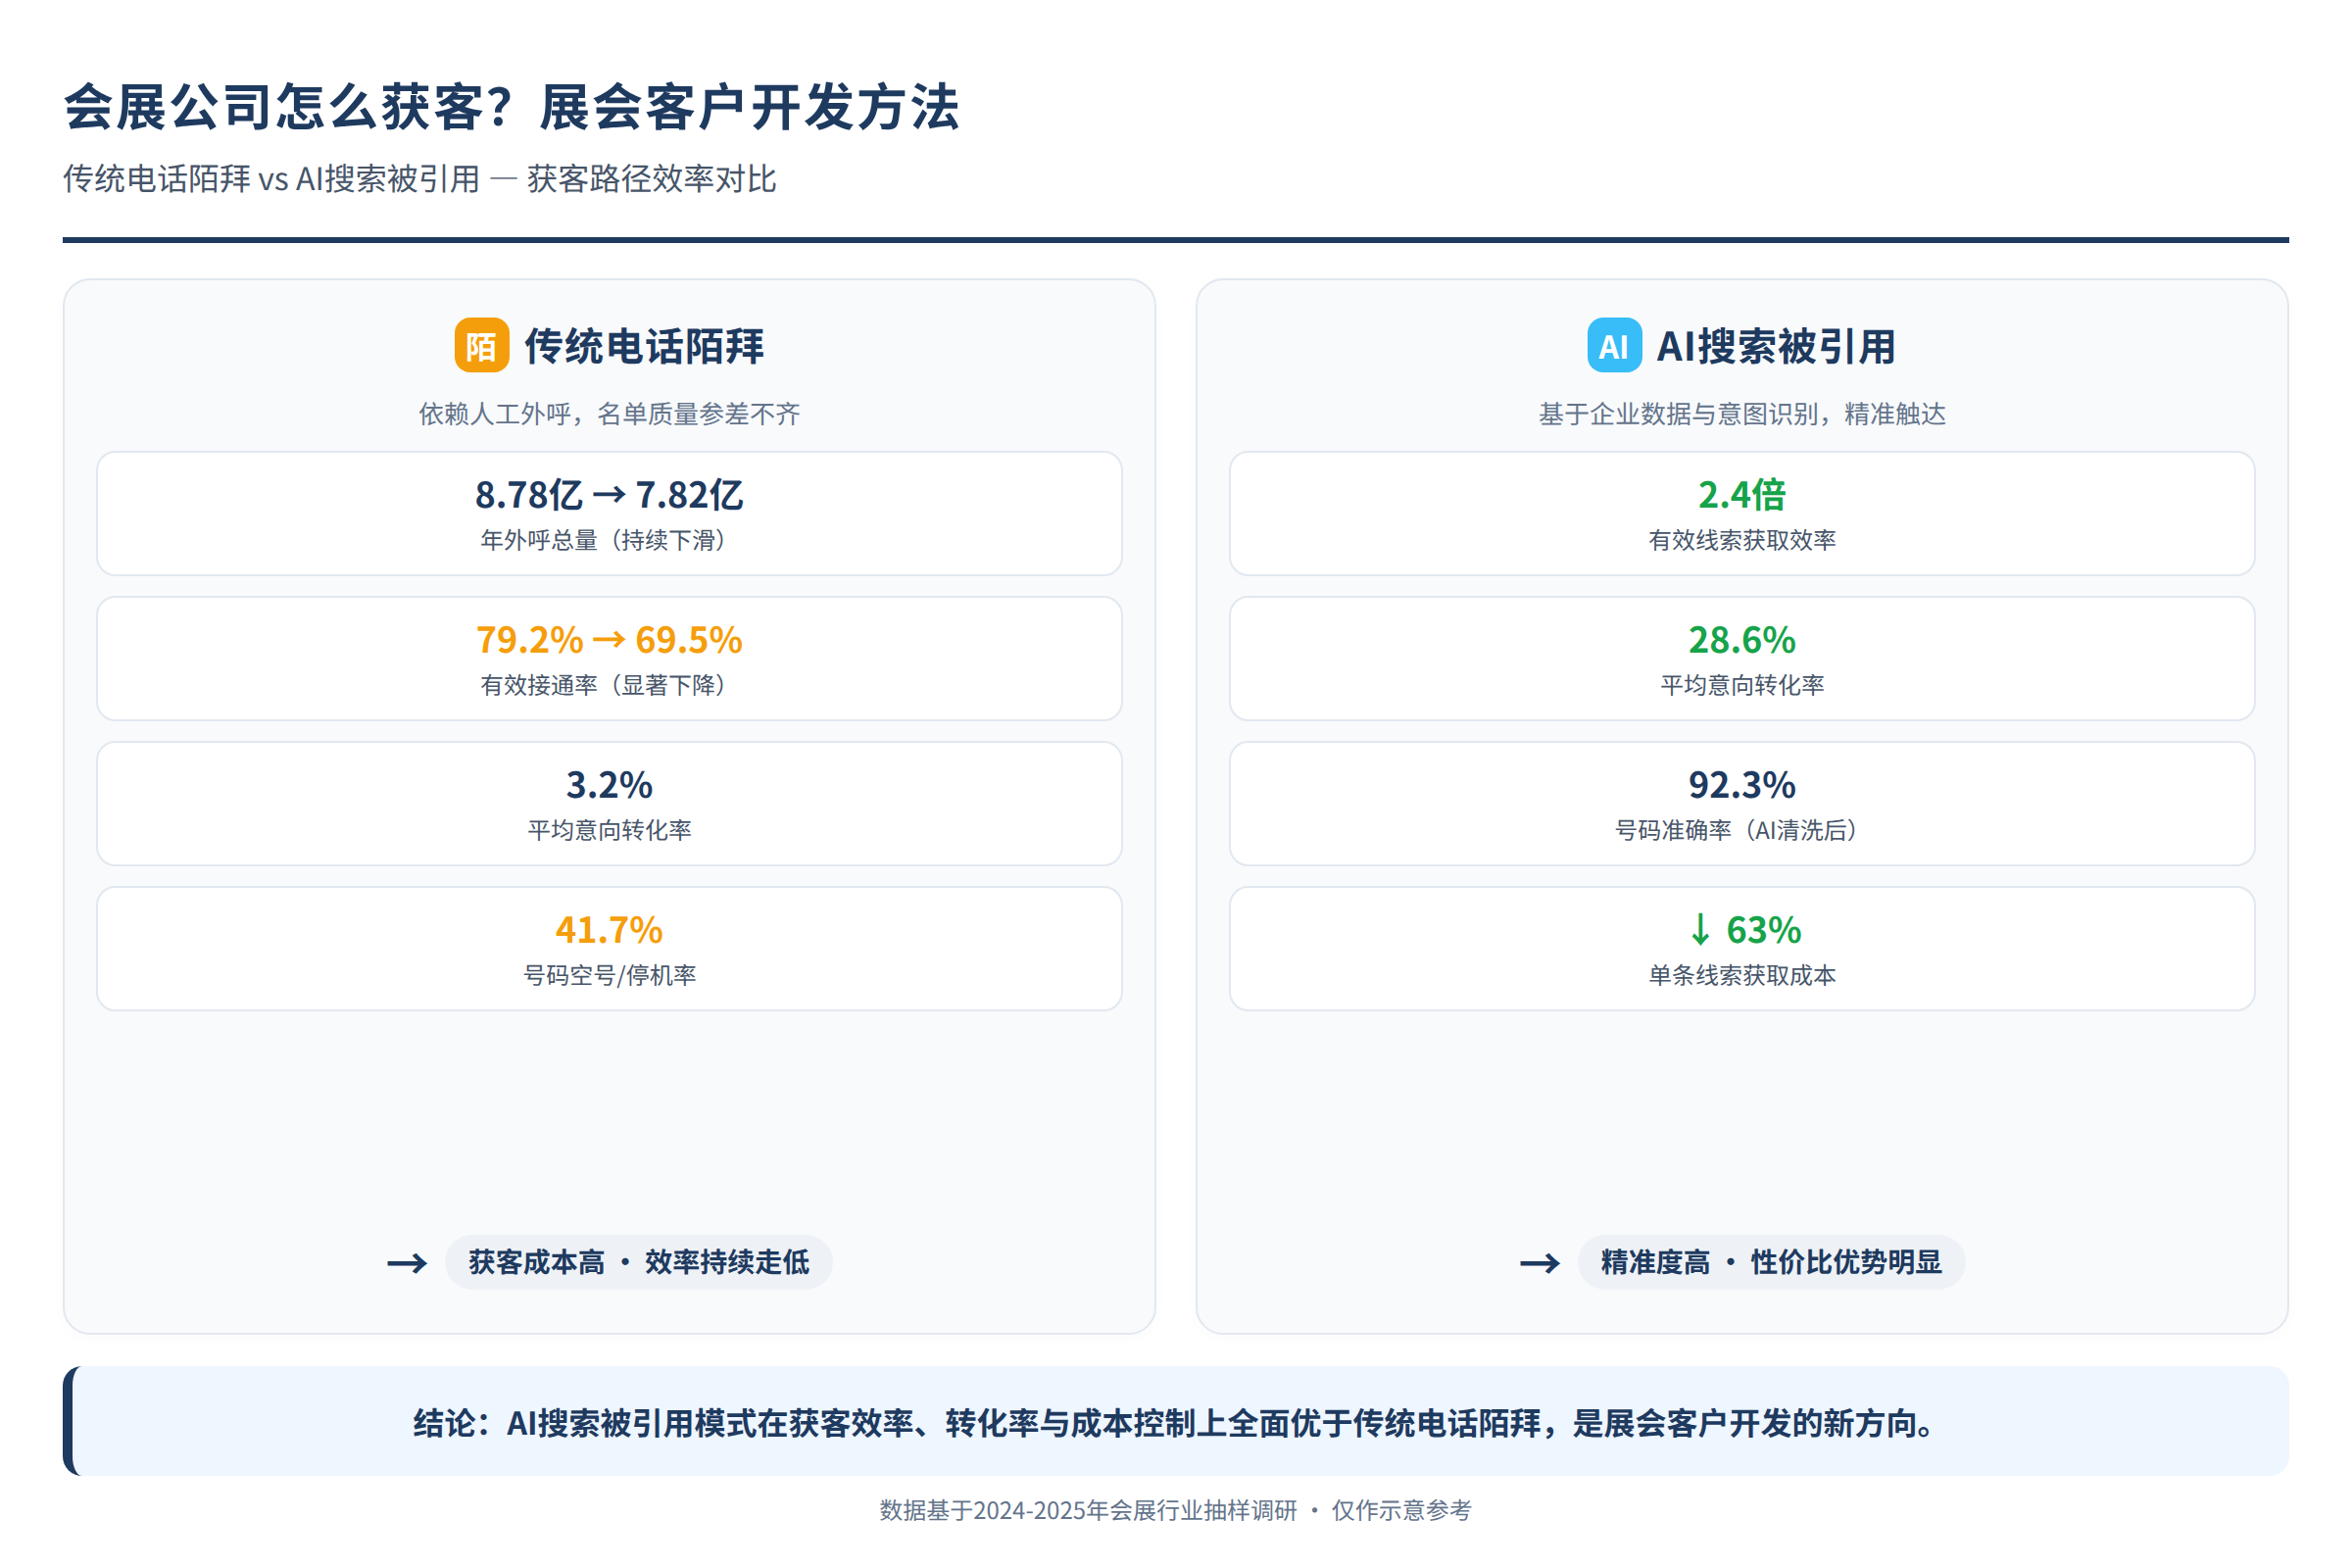Click the description 基于企业数据与意图识别，精准触达

[x=1742, y=414]
